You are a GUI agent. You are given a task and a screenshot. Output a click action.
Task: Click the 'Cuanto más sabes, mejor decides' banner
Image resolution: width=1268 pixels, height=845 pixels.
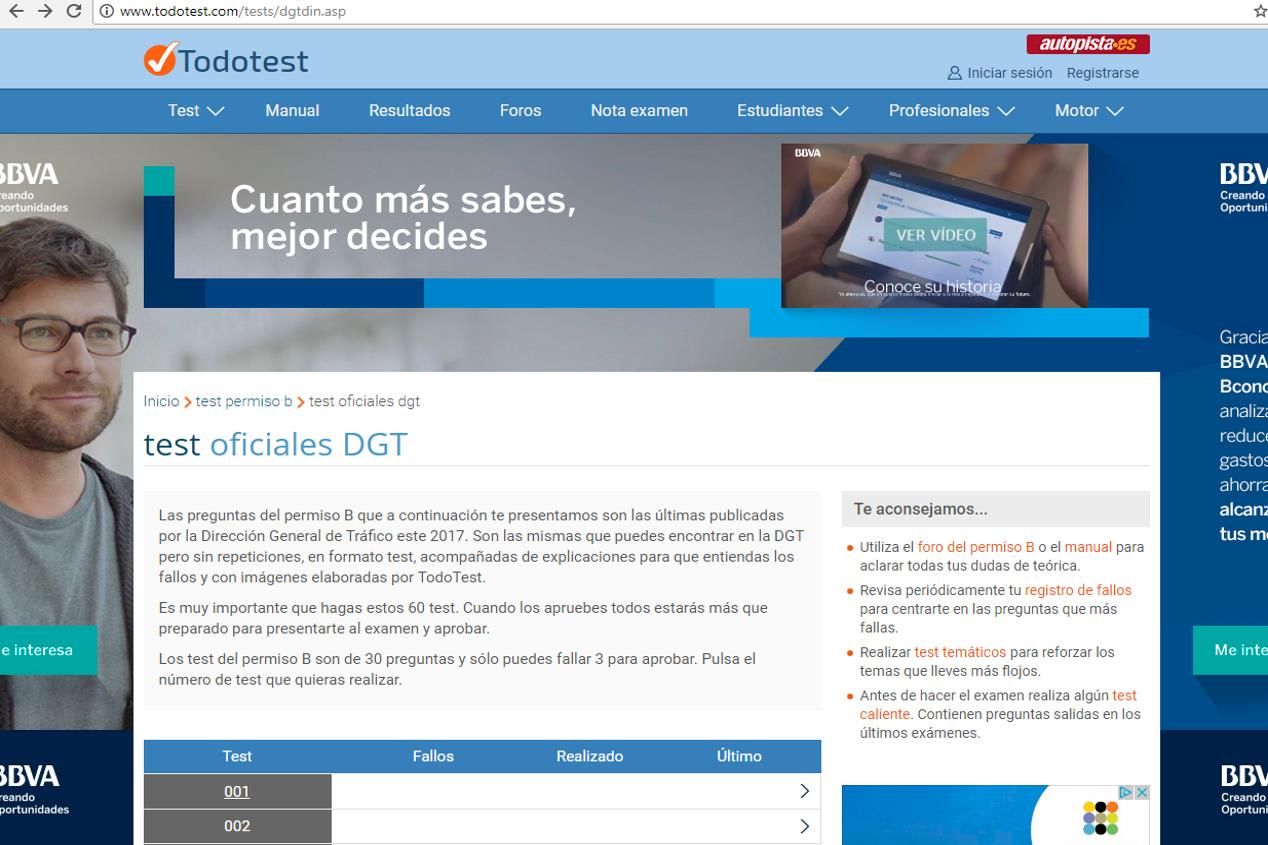403,217
